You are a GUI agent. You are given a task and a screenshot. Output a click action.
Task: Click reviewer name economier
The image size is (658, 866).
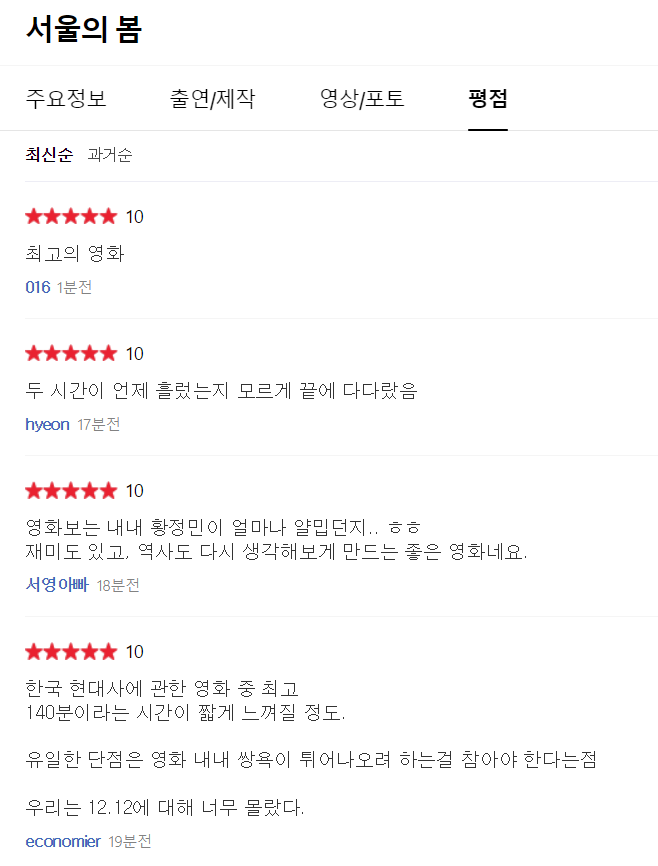62,841
